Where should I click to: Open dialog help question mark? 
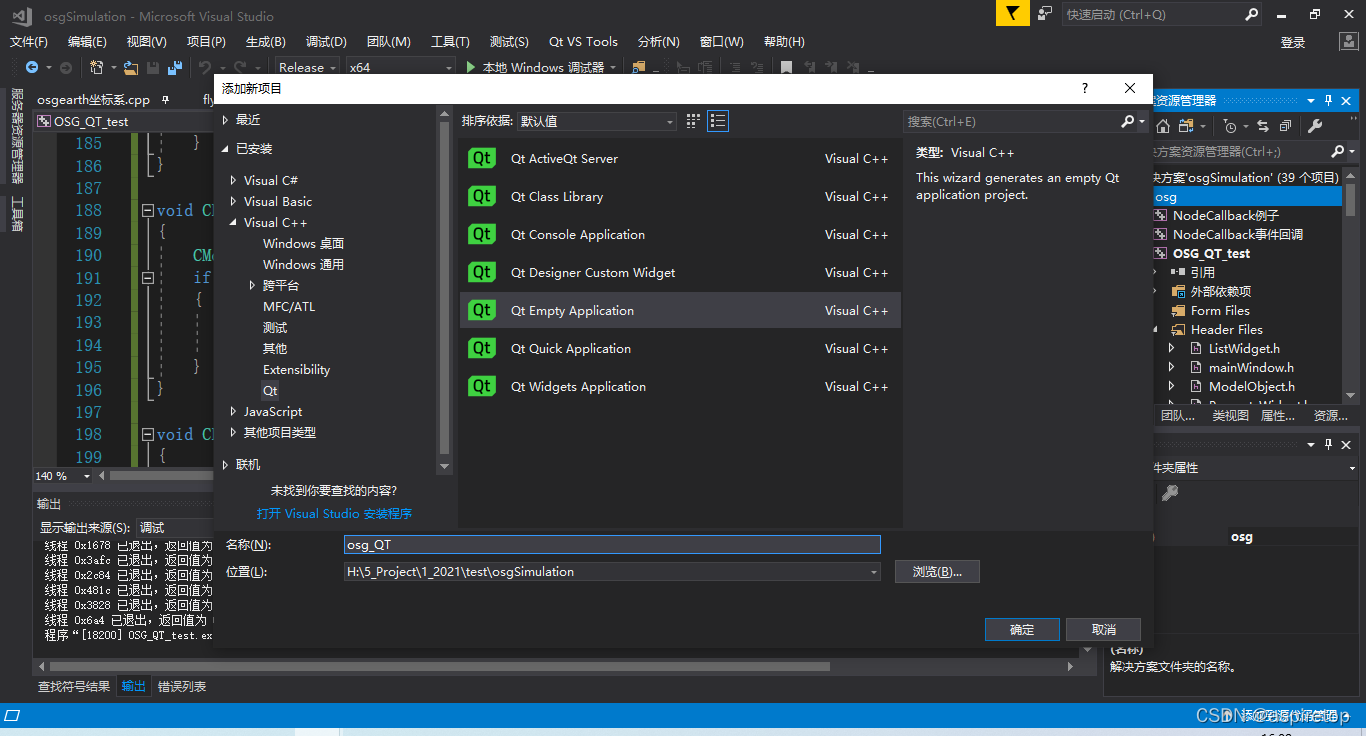coord(1085,88)
